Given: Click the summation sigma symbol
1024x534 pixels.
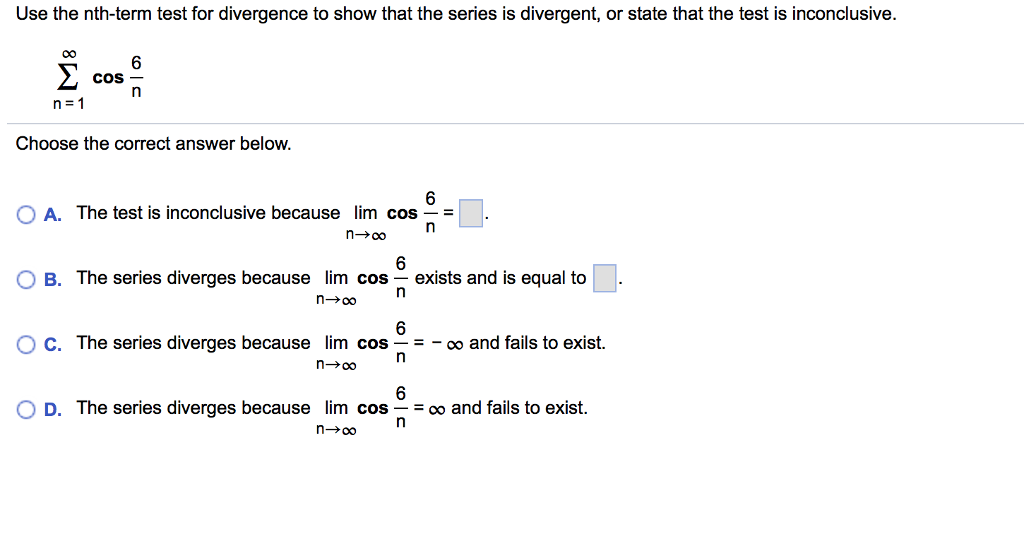Looking at the screenshot, I should click(68, 77).
